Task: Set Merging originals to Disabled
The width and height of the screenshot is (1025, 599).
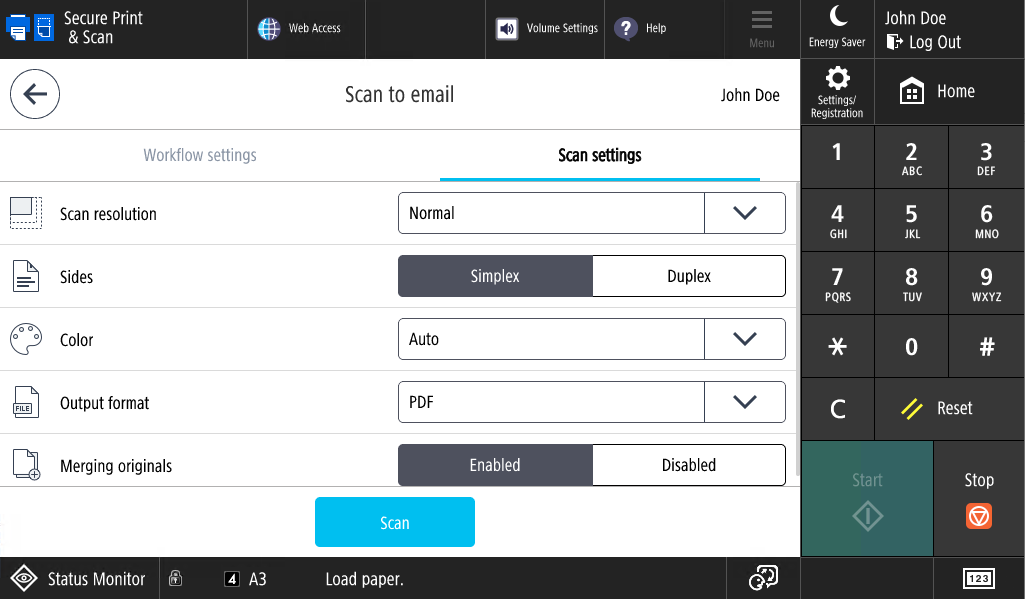Action: [689, 465]
